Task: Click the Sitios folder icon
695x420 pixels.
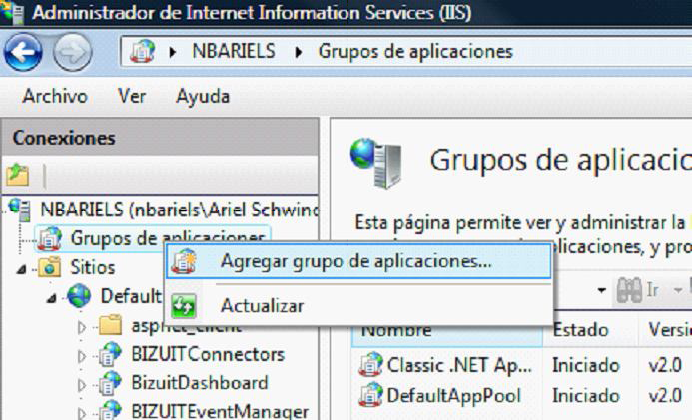Action: [x=49, y=267]
